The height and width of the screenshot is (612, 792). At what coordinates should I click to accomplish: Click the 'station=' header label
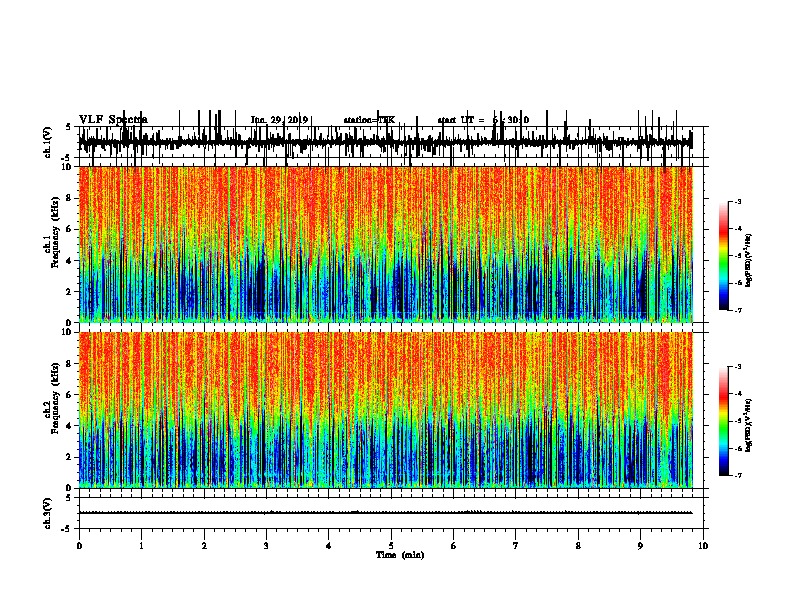coord(361,120)
